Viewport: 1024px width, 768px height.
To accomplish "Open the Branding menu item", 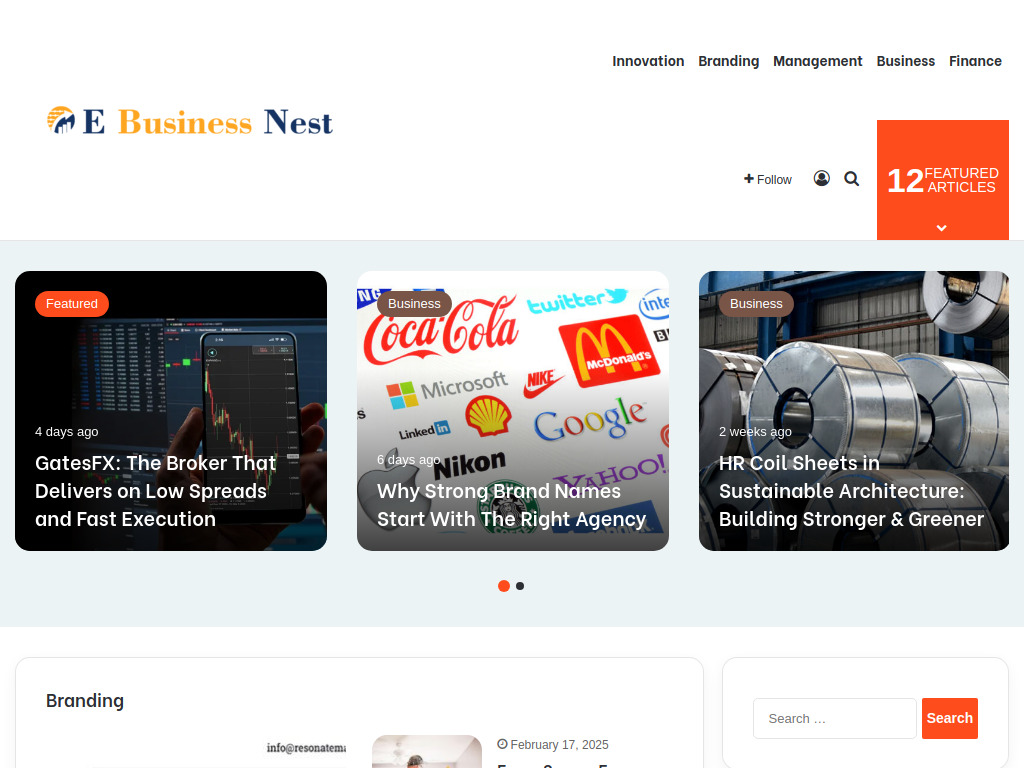I will (728, 61).
